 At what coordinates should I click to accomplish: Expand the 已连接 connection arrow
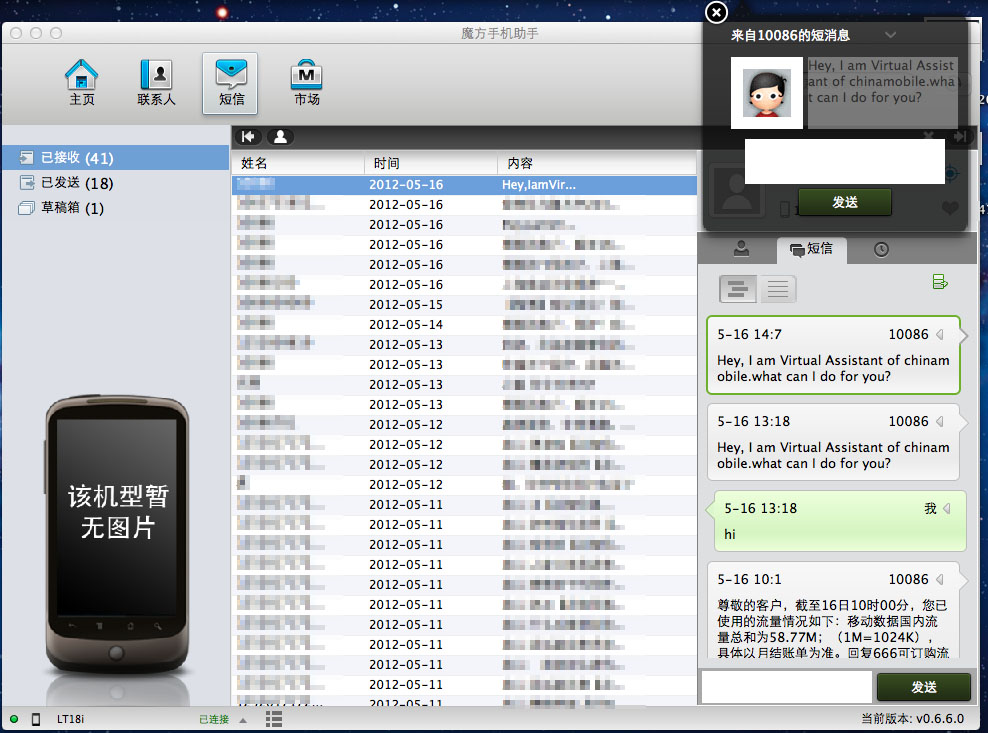243,719
